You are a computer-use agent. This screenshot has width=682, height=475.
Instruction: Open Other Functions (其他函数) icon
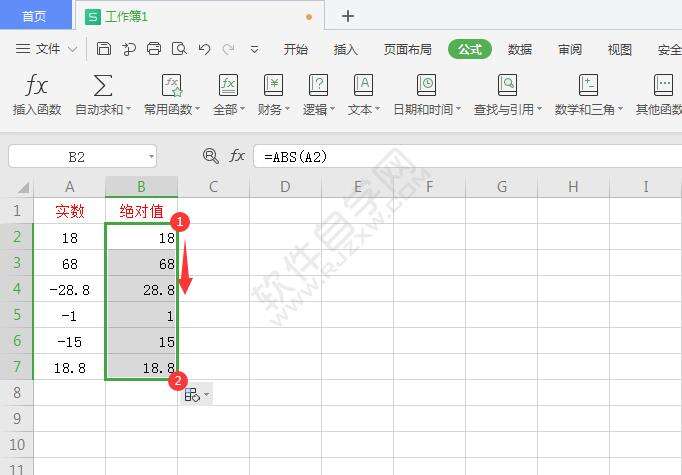click(x=664, y=85)
